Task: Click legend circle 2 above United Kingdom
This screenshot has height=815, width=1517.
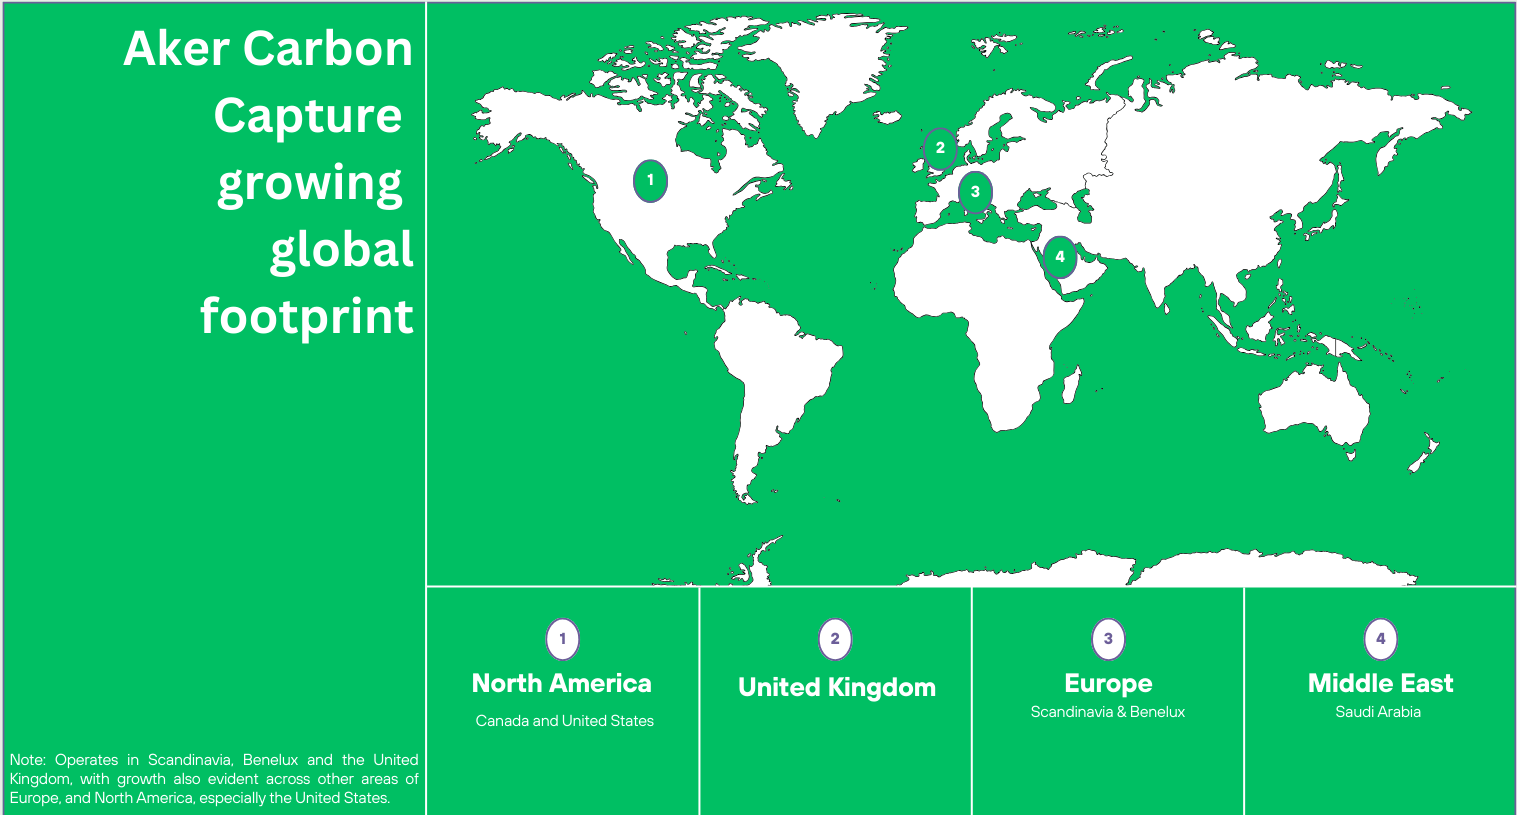Action: [835, 639]
